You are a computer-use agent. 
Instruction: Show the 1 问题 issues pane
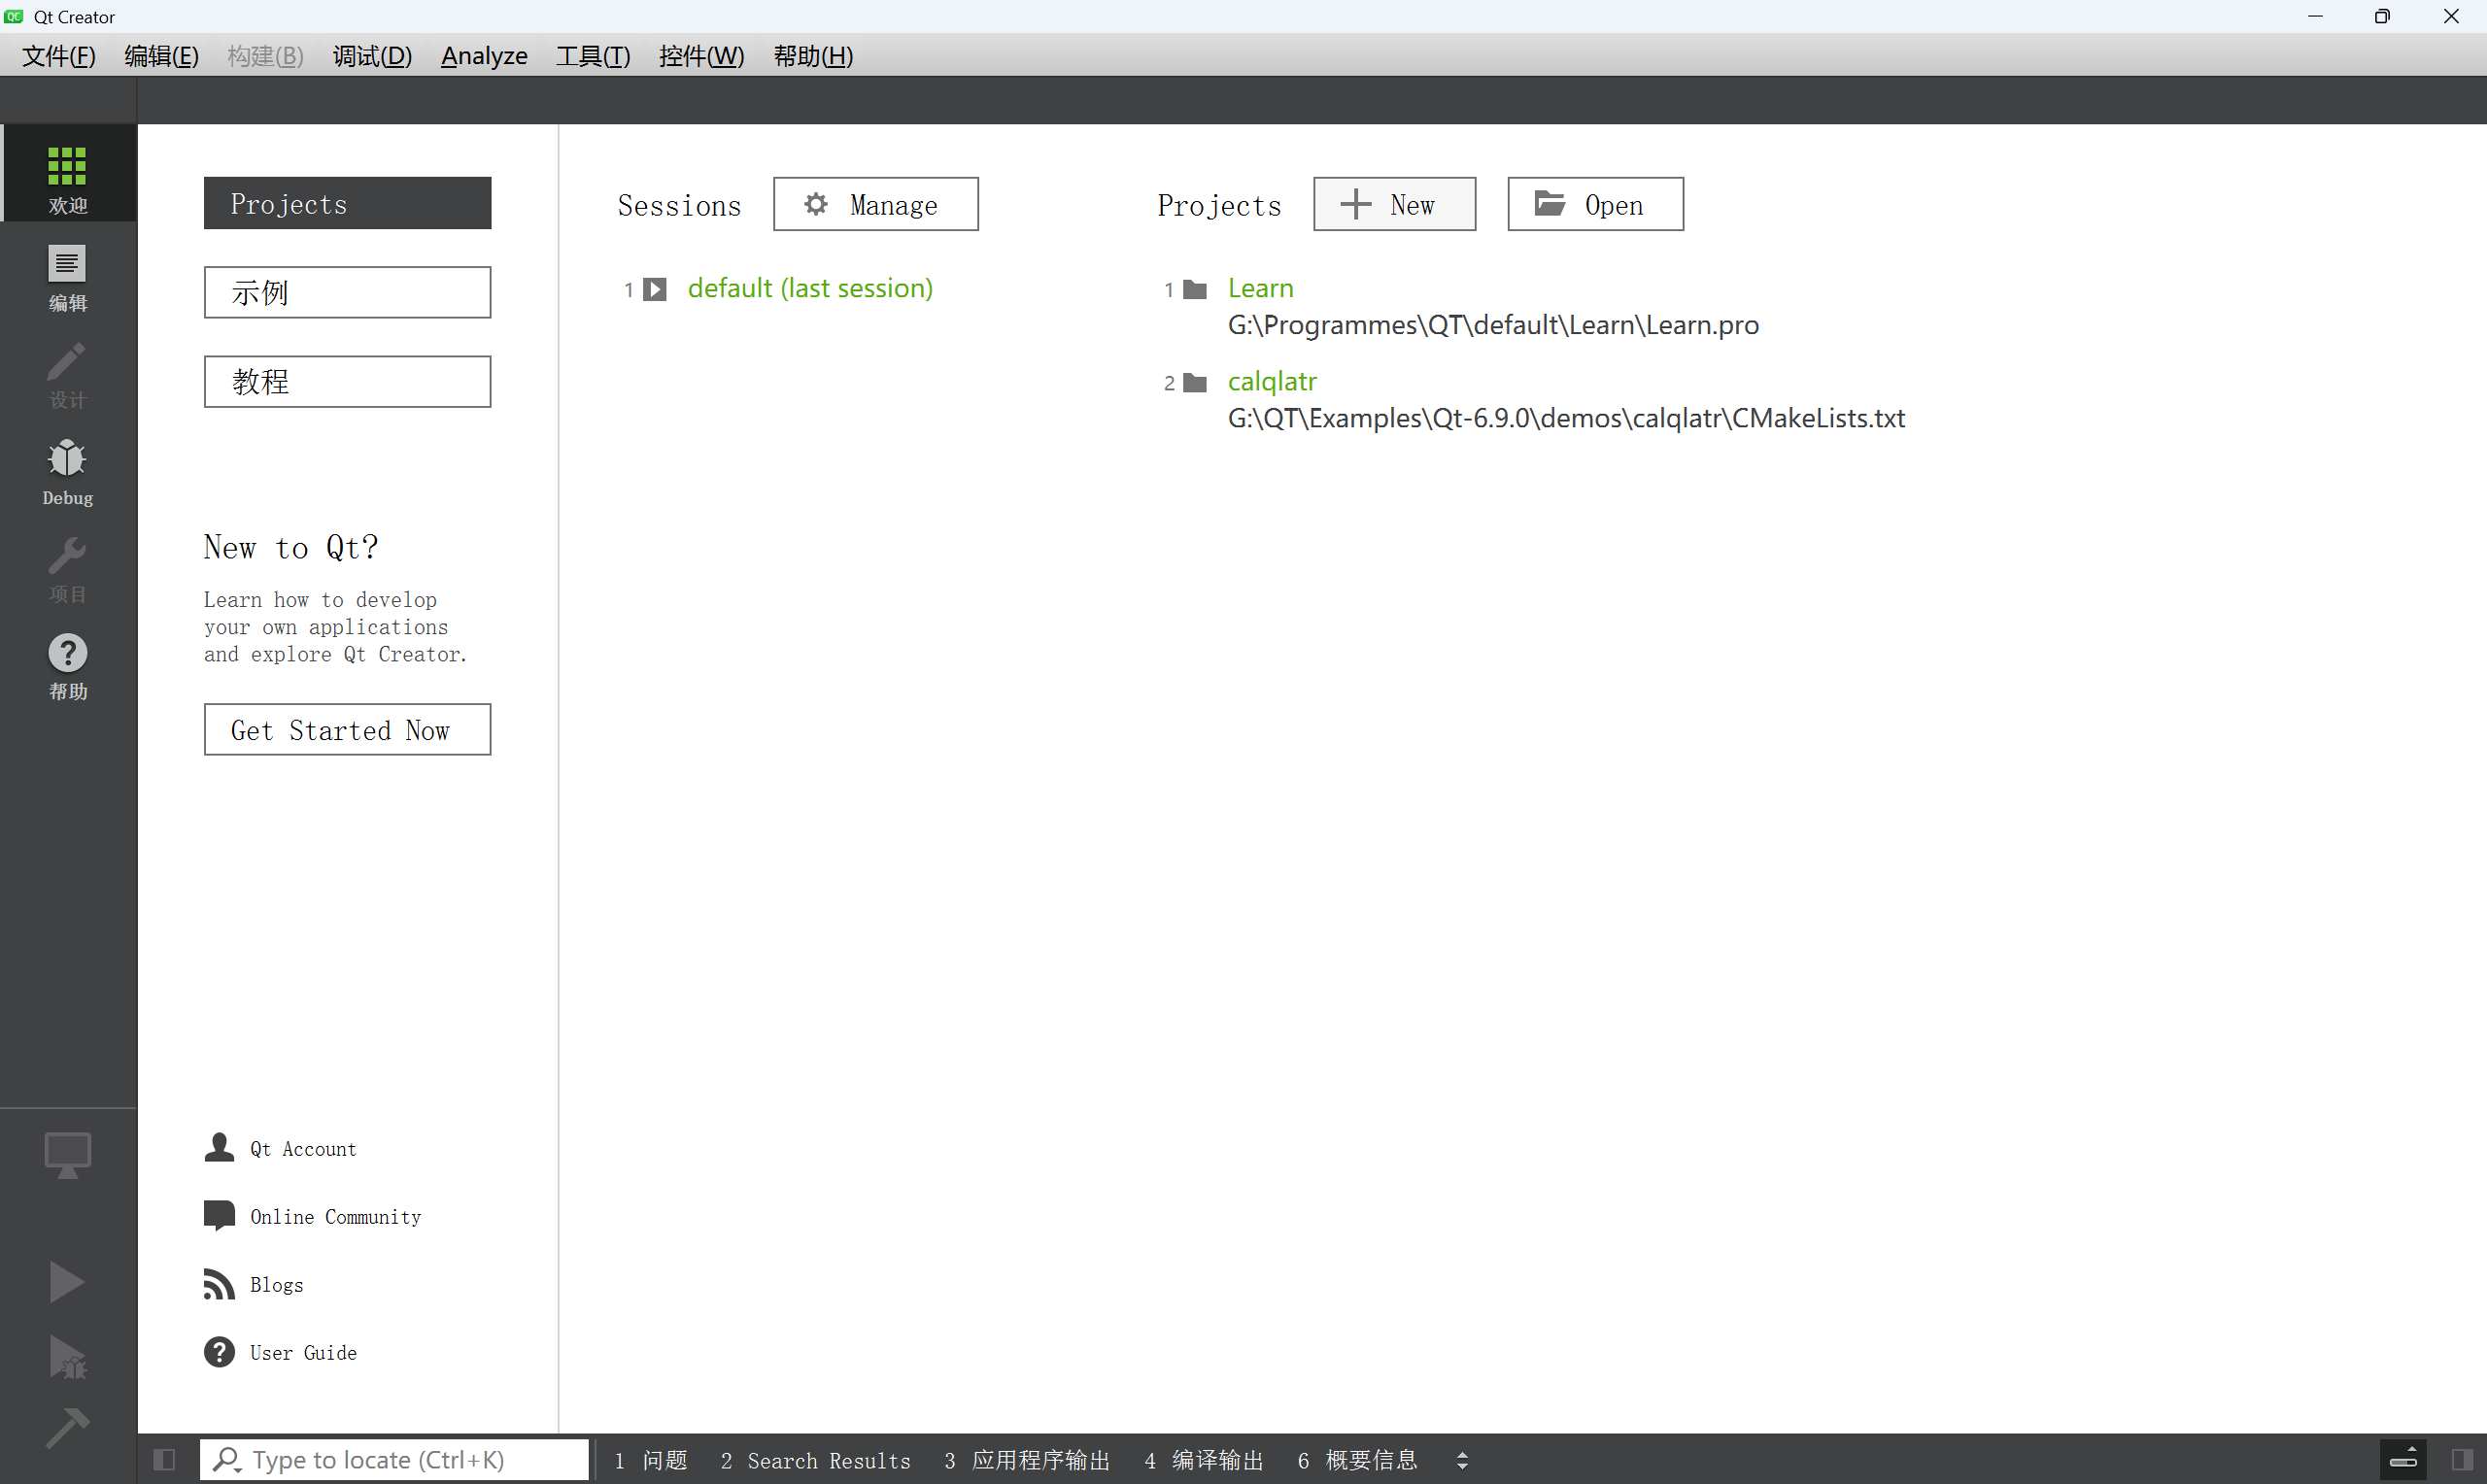point(651,1460)
